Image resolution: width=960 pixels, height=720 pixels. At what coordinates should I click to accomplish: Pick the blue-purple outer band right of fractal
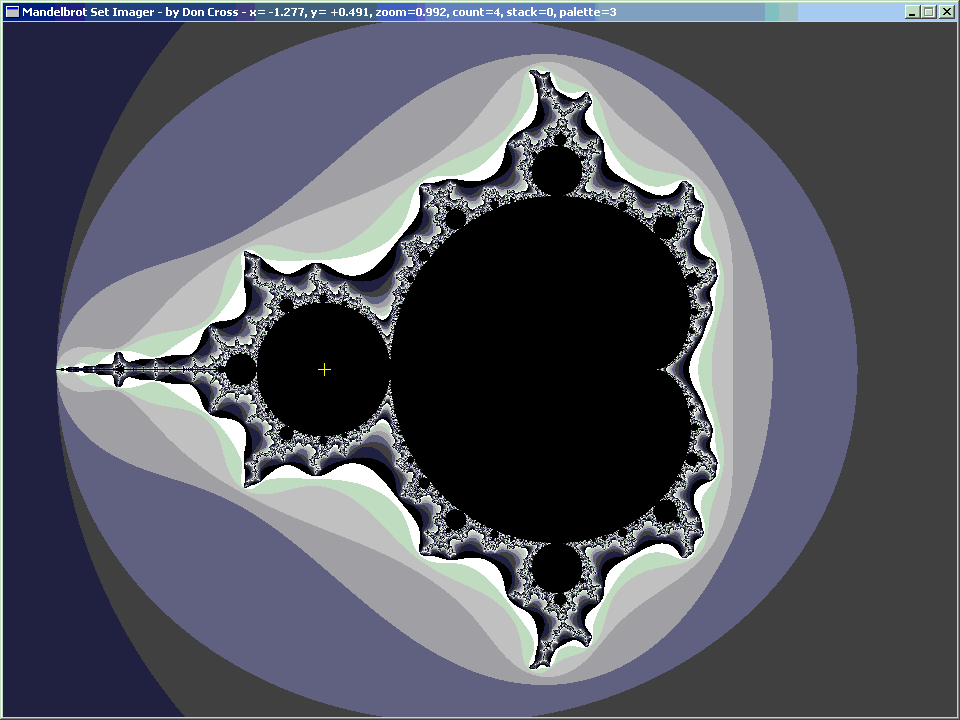(800, 370)
